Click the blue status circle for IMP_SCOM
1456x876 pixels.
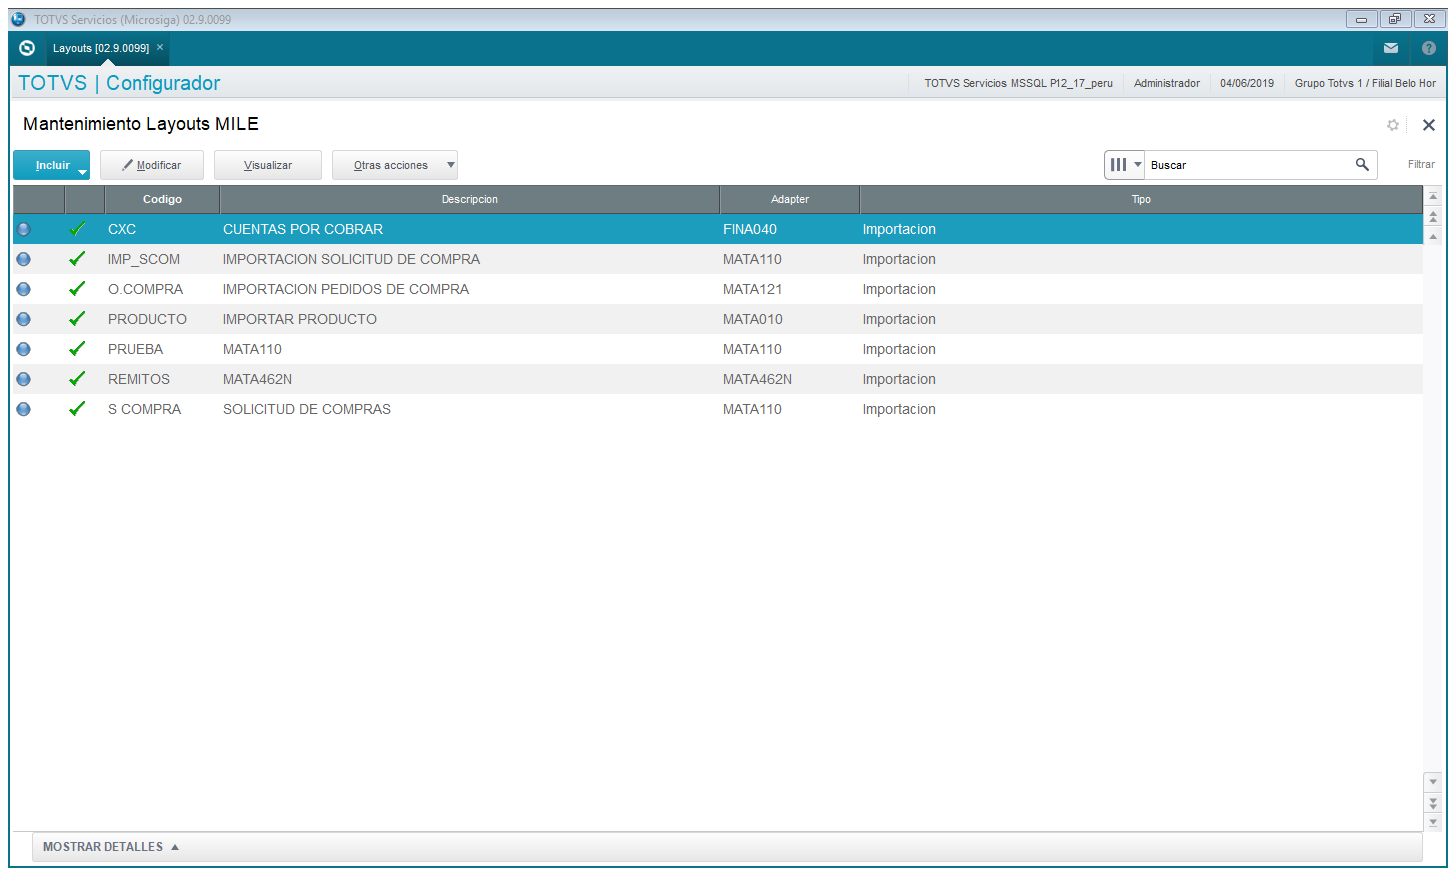tap(23, 259)
